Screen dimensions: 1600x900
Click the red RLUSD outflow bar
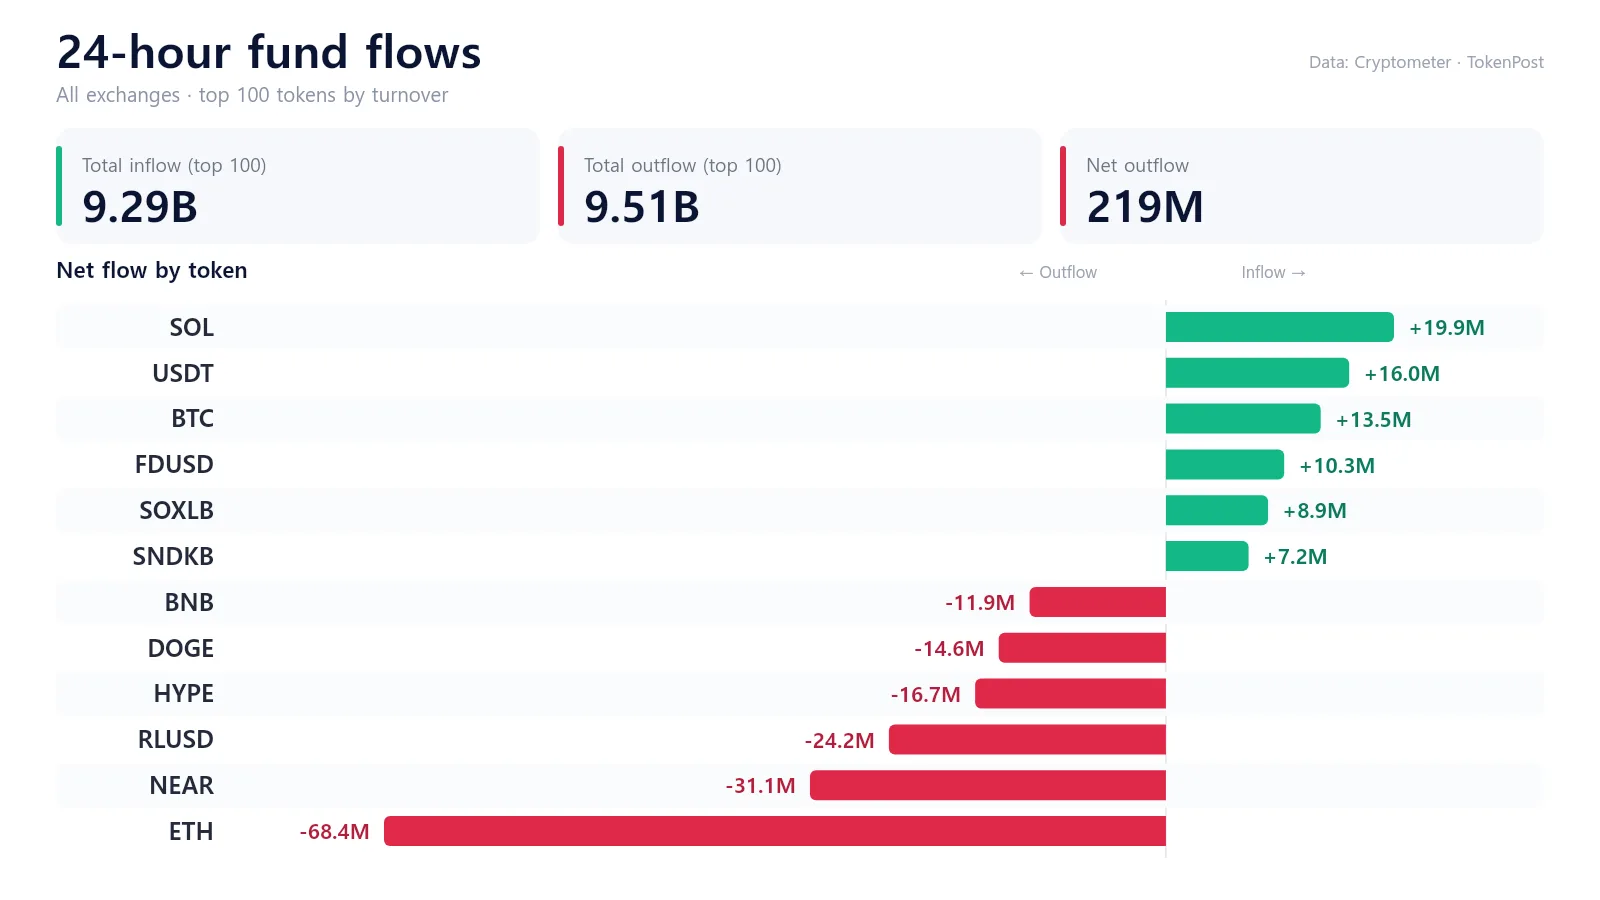click(1027, 739)
